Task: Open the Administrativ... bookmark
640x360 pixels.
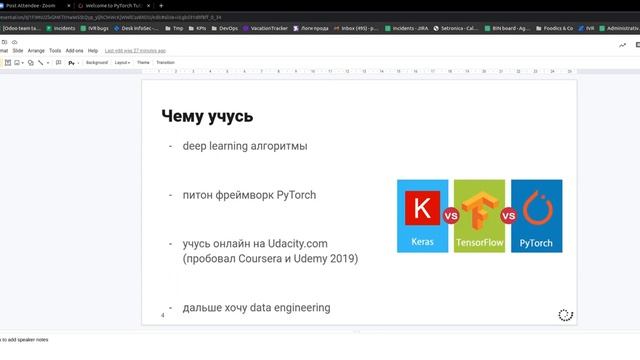Action: [x=619, y=28]
